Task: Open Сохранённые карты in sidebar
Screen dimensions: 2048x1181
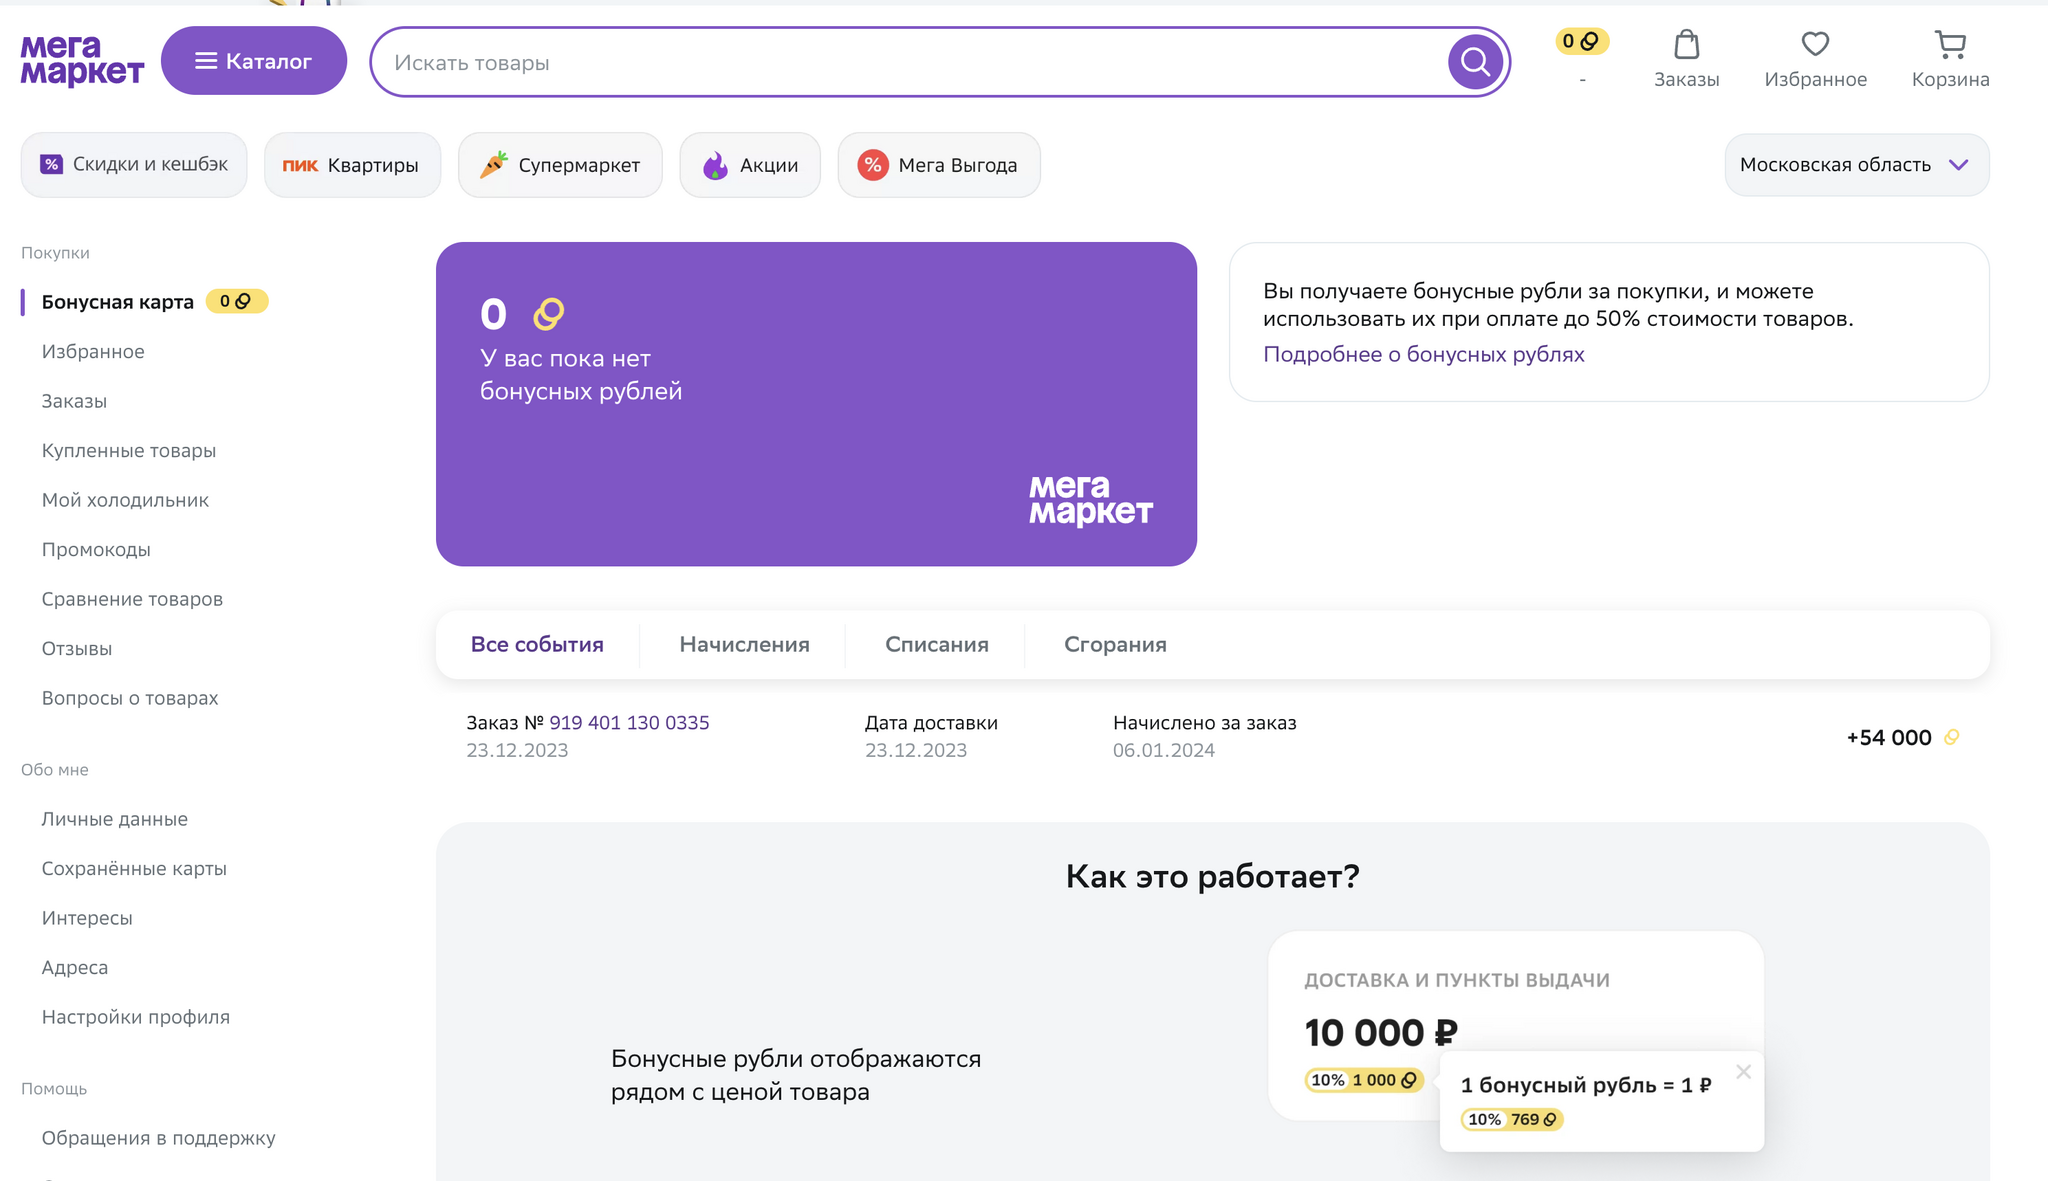Action: click(134, 868)
